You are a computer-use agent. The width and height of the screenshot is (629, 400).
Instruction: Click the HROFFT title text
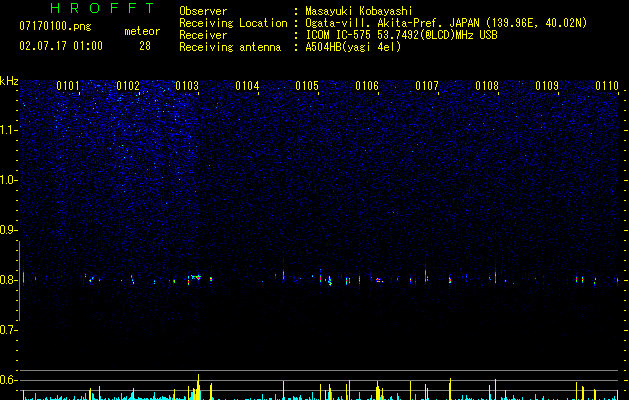pos(103,8)
